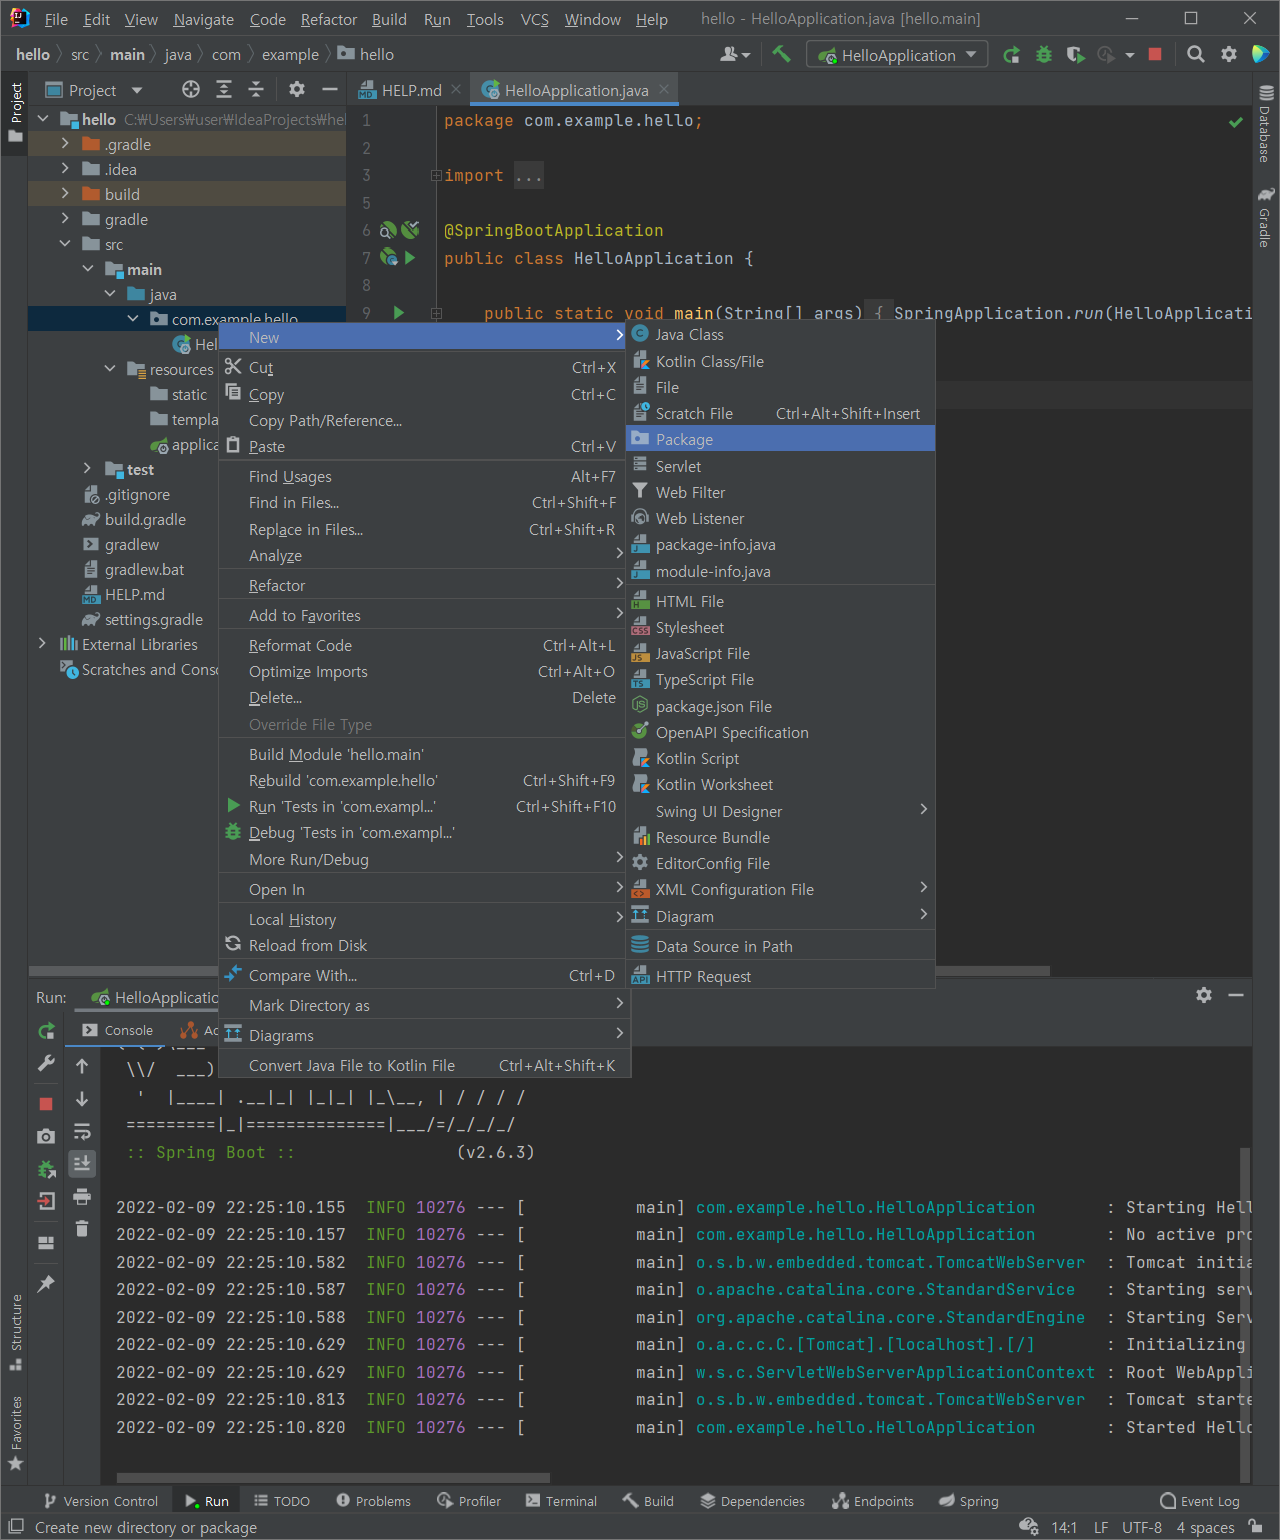The height and width of the screenshot is (1540, 1280).
Task: Click camera Dump Threads icon
Action: [x=46, y=1136]
